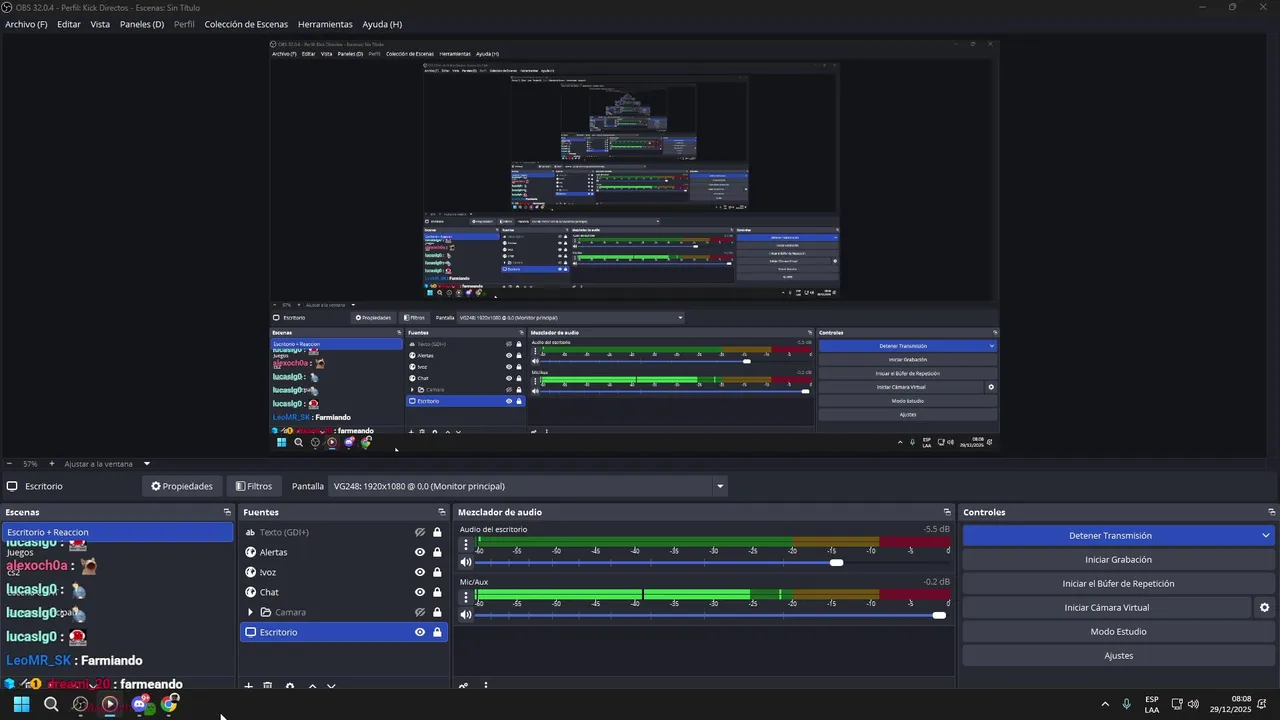1280x720 pixels.
Task: Unlock the Ivoz source
Action: point(437,572)
